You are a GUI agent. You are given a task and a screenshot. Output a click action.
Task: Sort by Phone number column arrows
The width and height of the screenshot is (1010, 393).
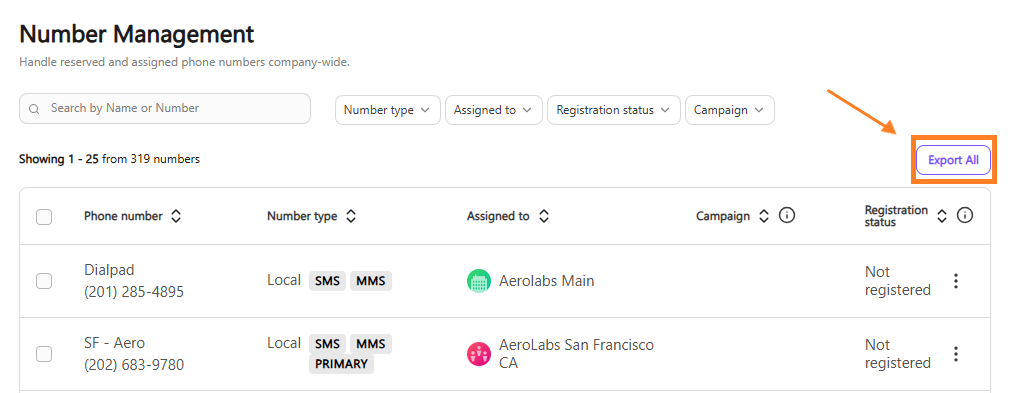click(x=176, y=216)
